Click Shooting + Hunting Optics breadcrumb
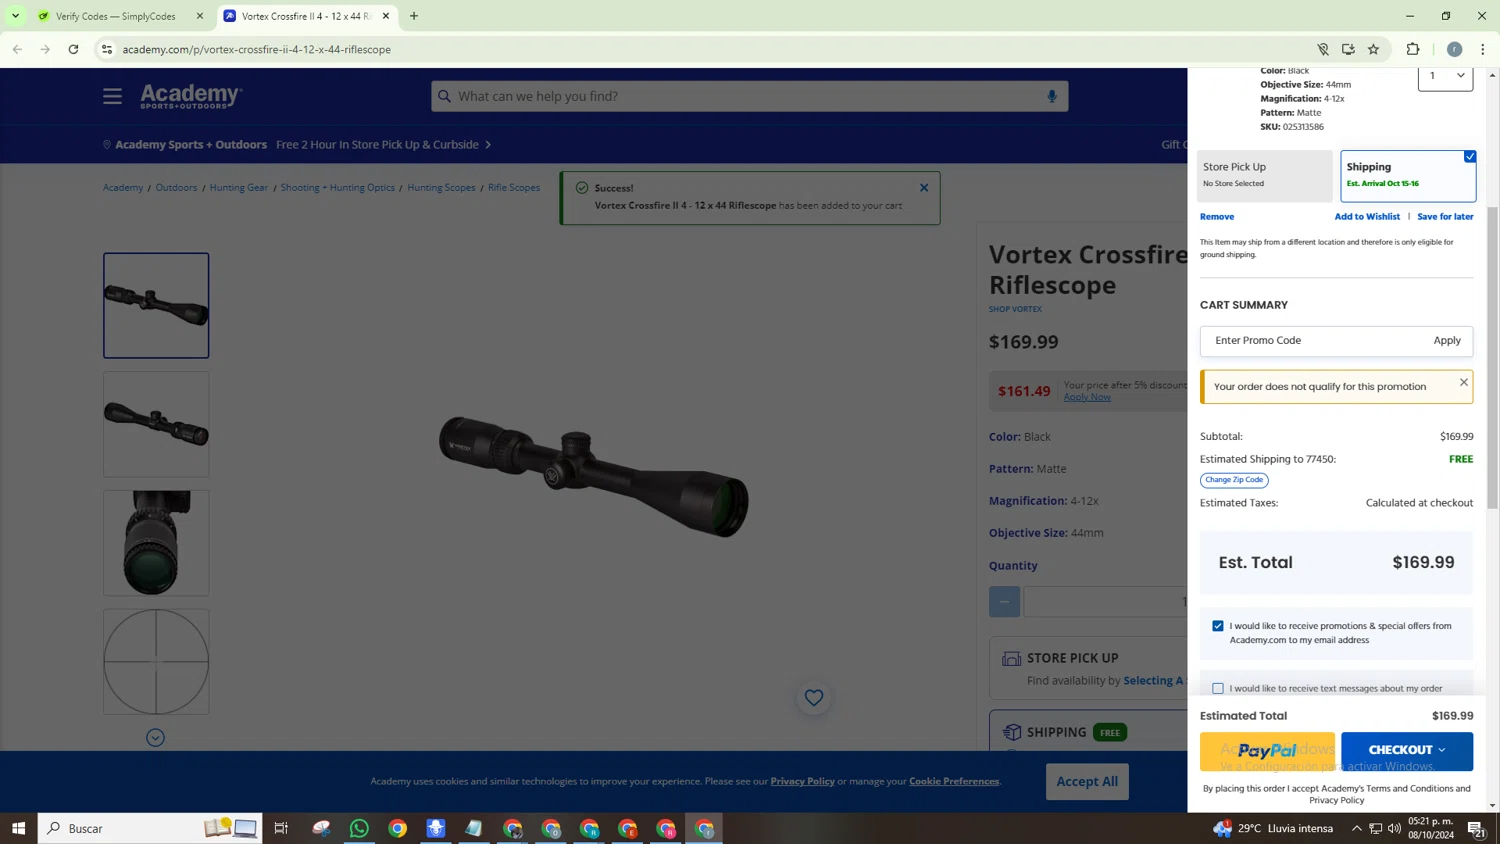 (x=337, y=188)
